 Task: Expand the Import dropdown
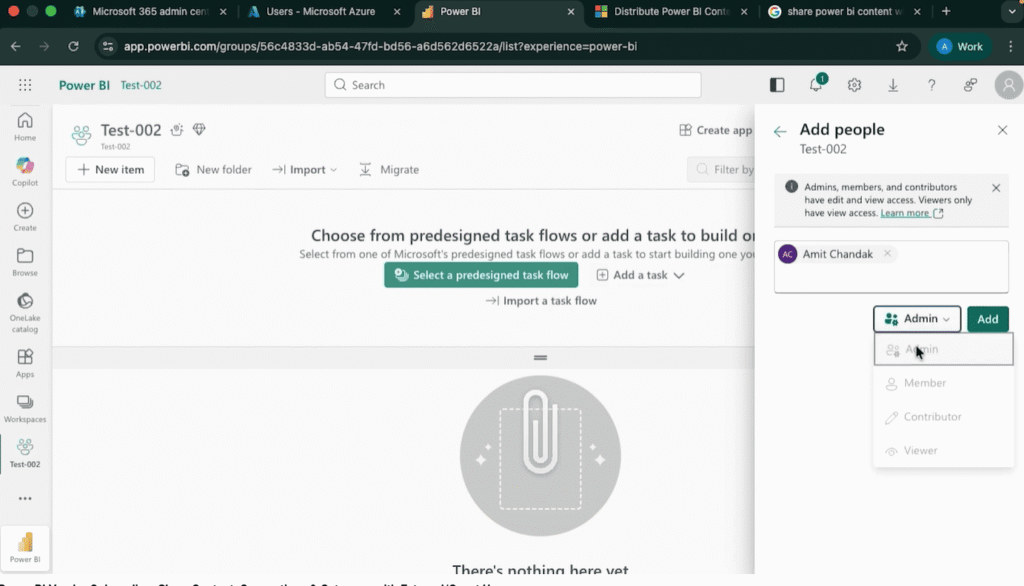[x=304, y=169]
